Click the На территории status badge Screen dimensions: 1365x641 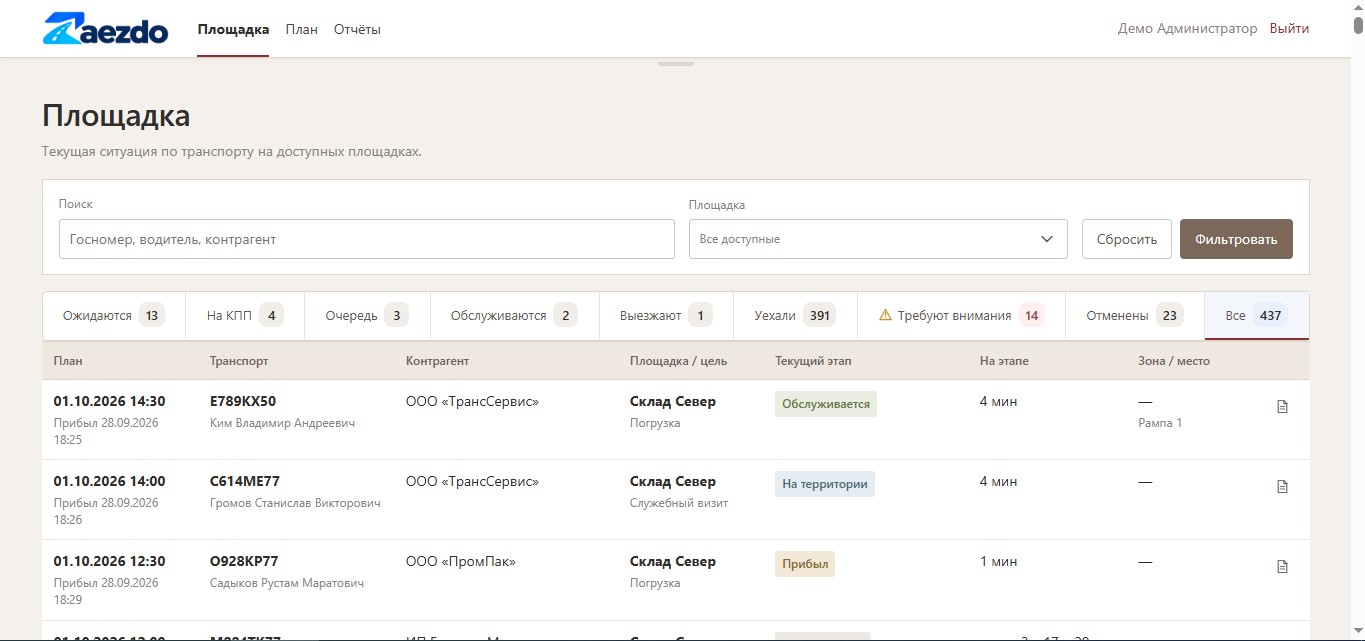click(x=825, y=484)
